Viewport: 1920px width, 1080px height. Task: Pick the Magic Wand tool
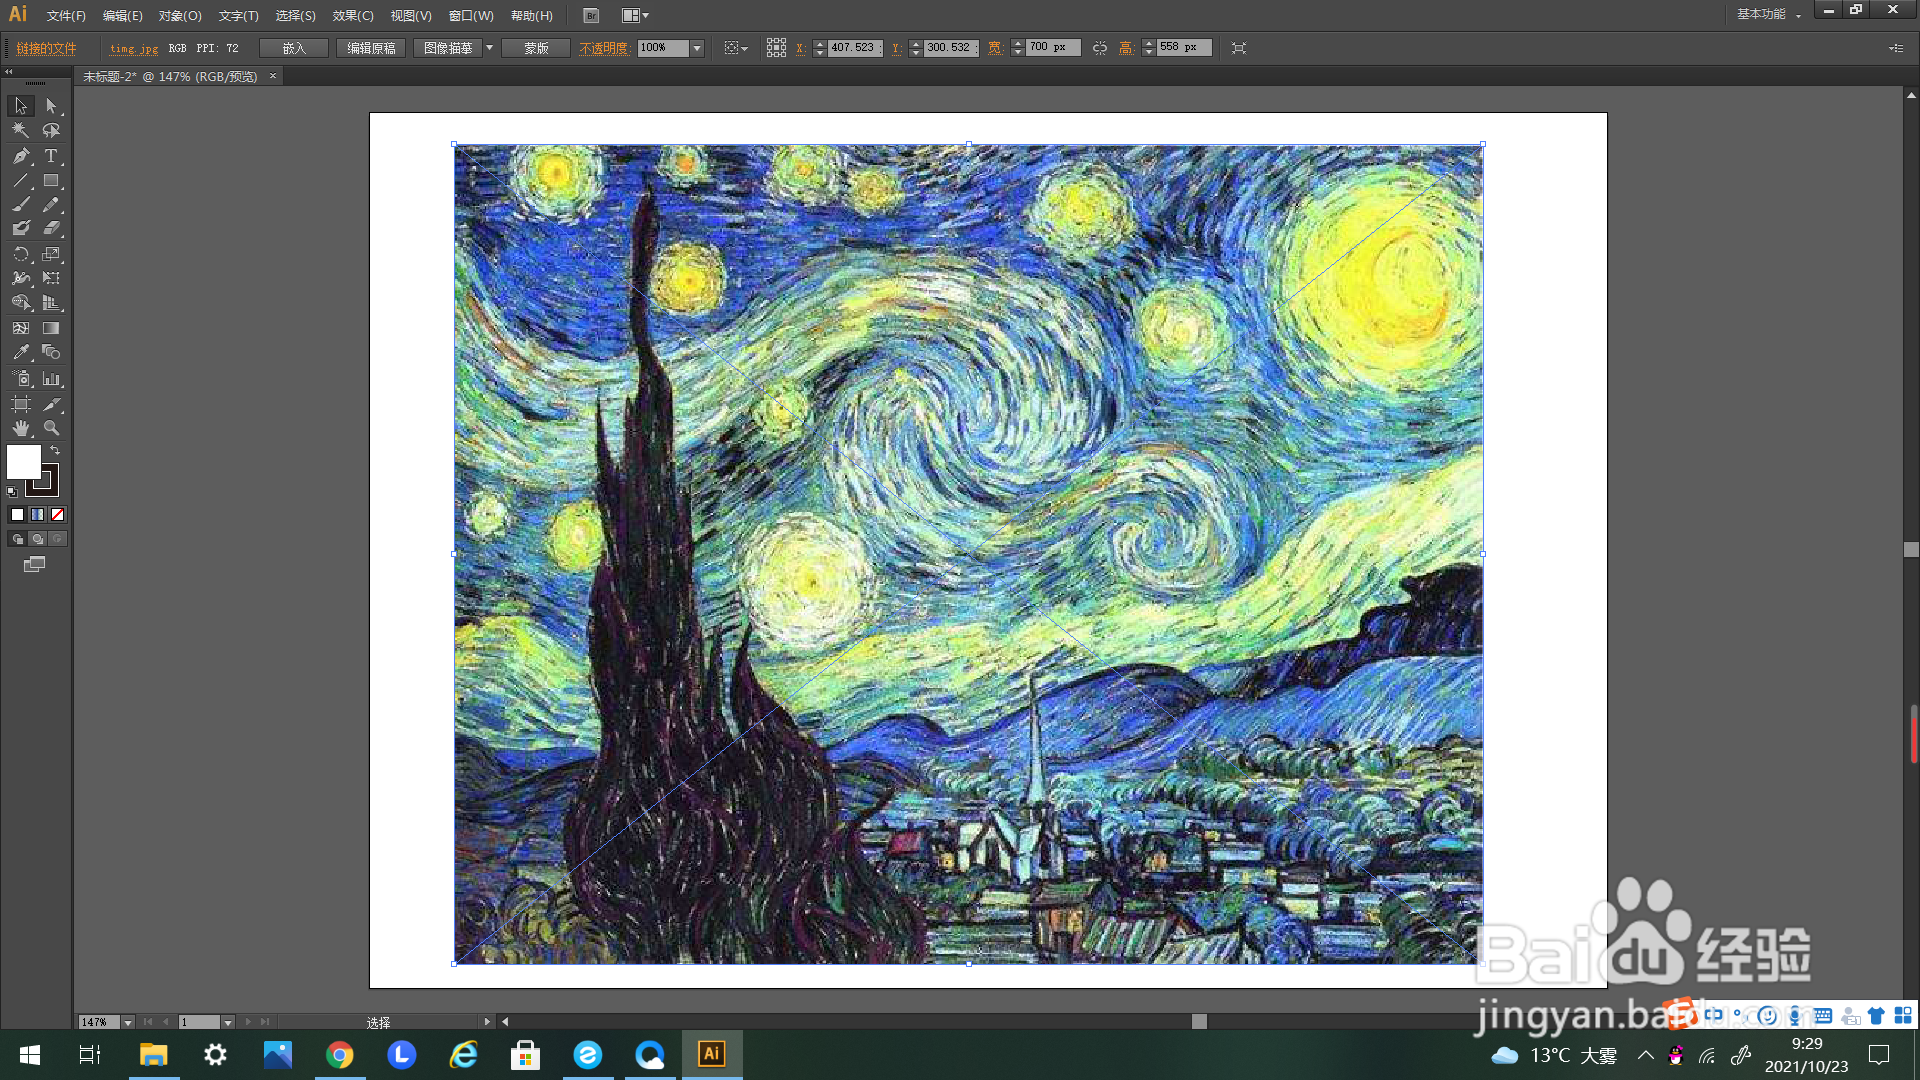coord(21,130)
